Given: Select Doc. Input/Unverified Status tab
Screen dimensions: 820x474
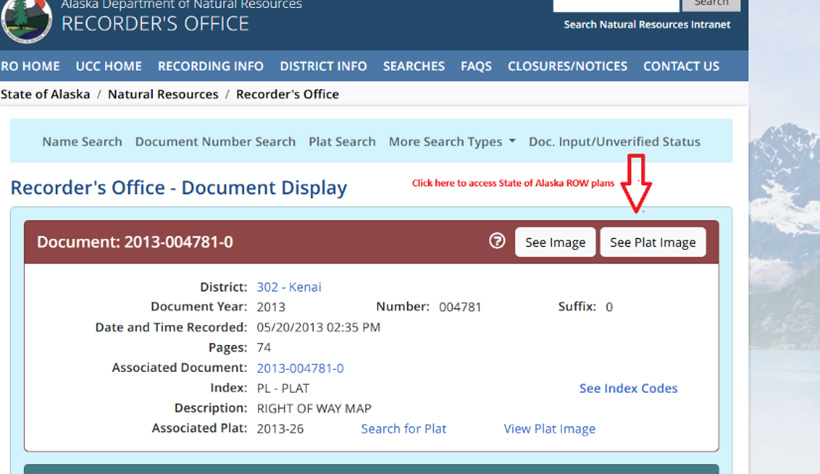Looking at the screenshot, I should (x=614, y=142).
